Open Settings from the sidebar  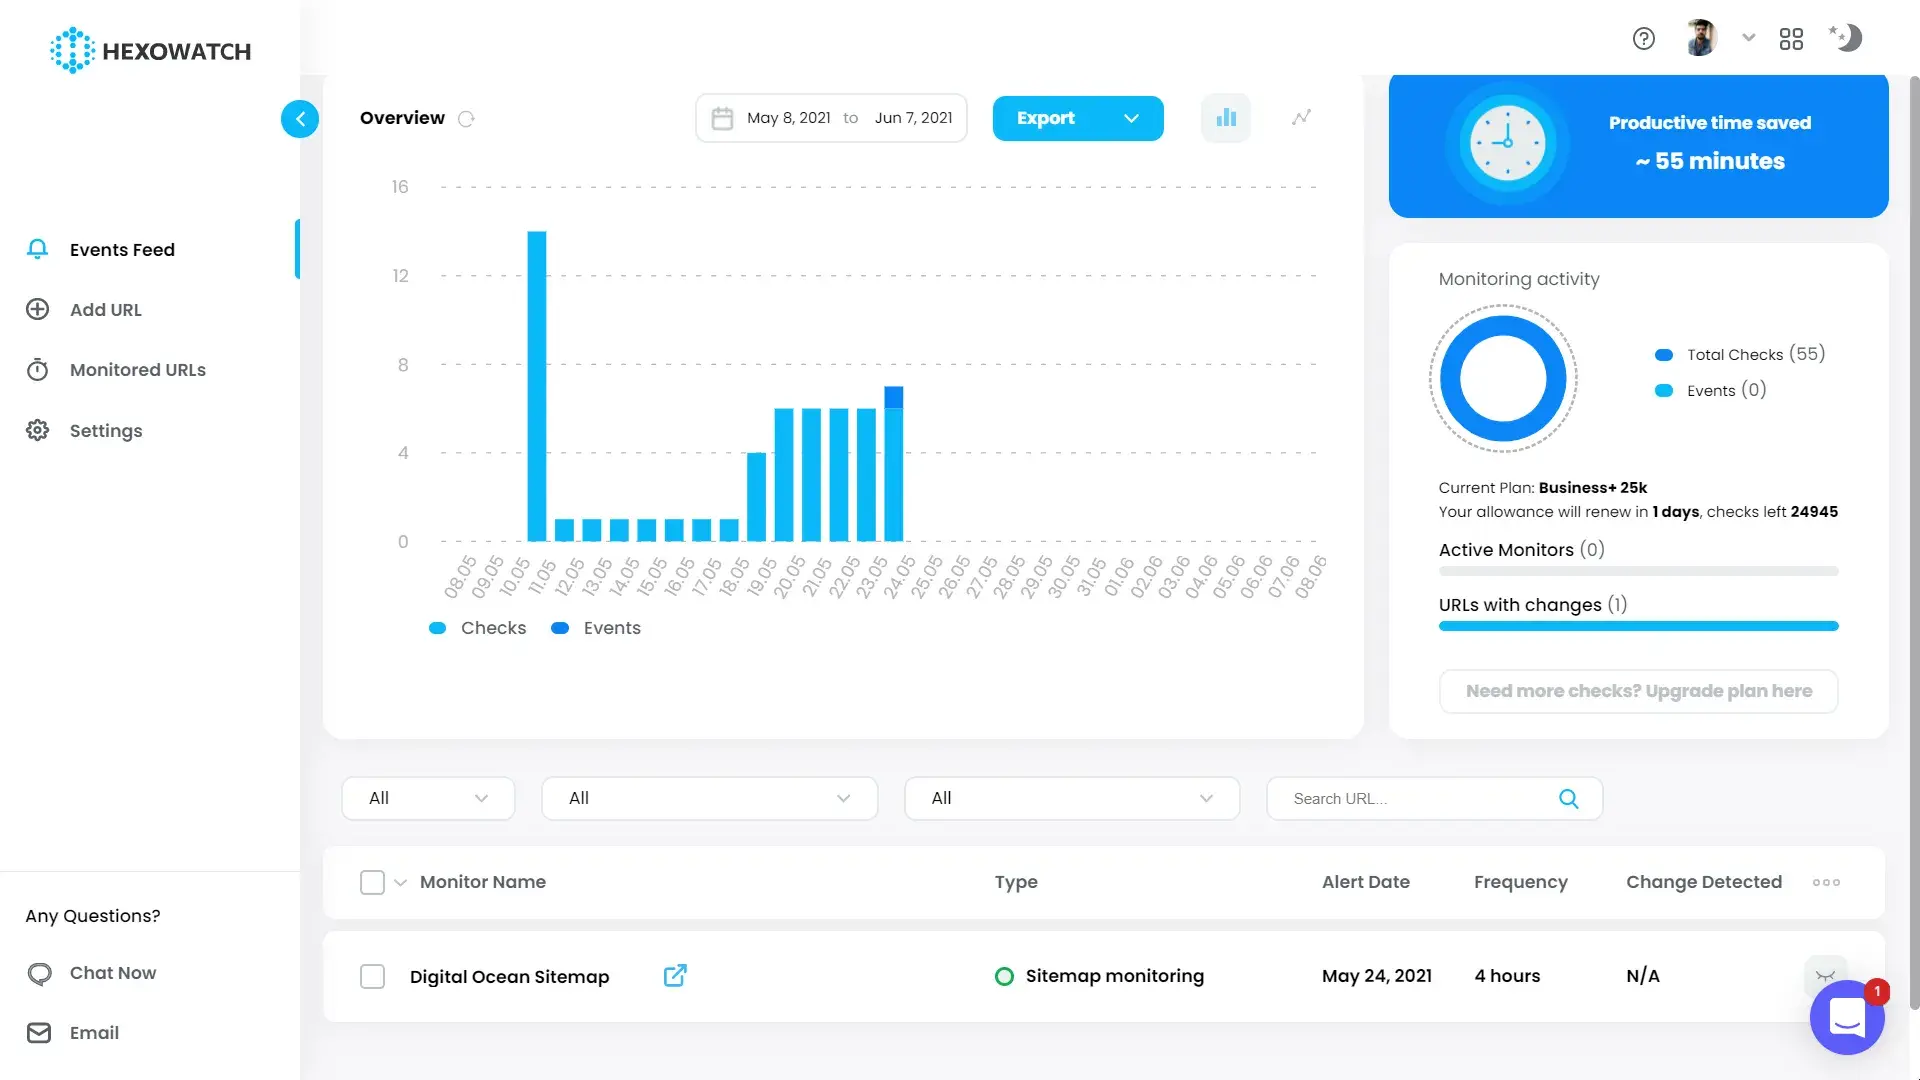[105, 430]
